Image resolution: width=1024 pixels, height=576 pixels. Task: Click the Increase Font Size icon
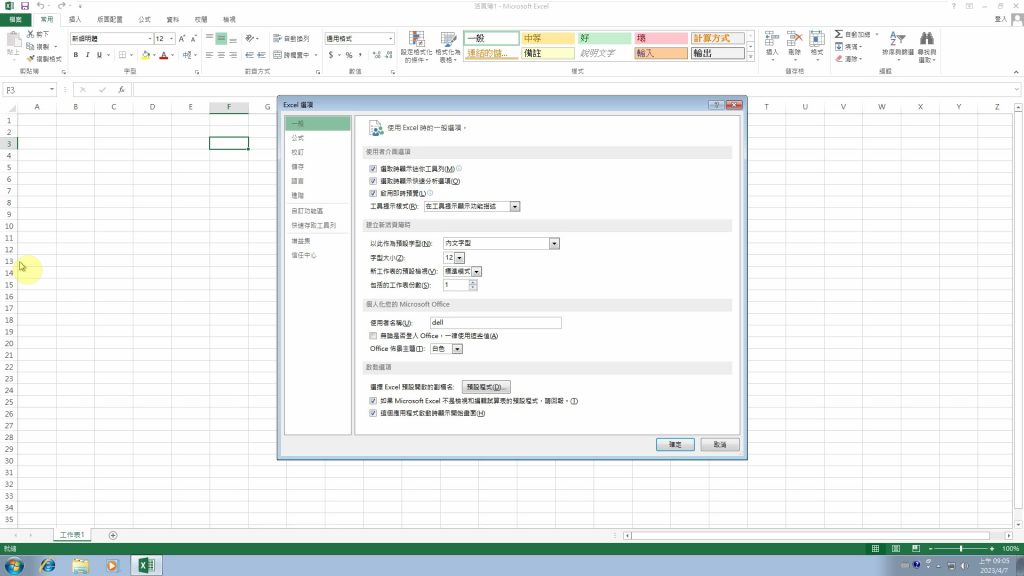(182, 39)
